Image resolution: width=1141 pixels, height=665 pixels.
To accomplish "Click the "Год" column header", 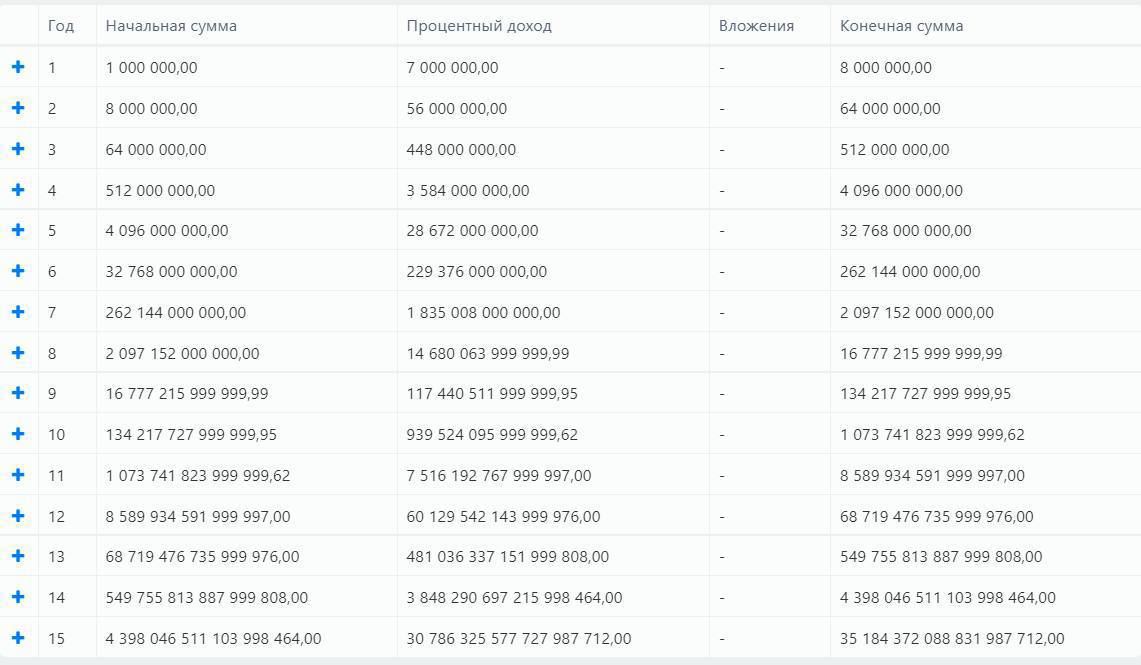I will tap(61, 26).
